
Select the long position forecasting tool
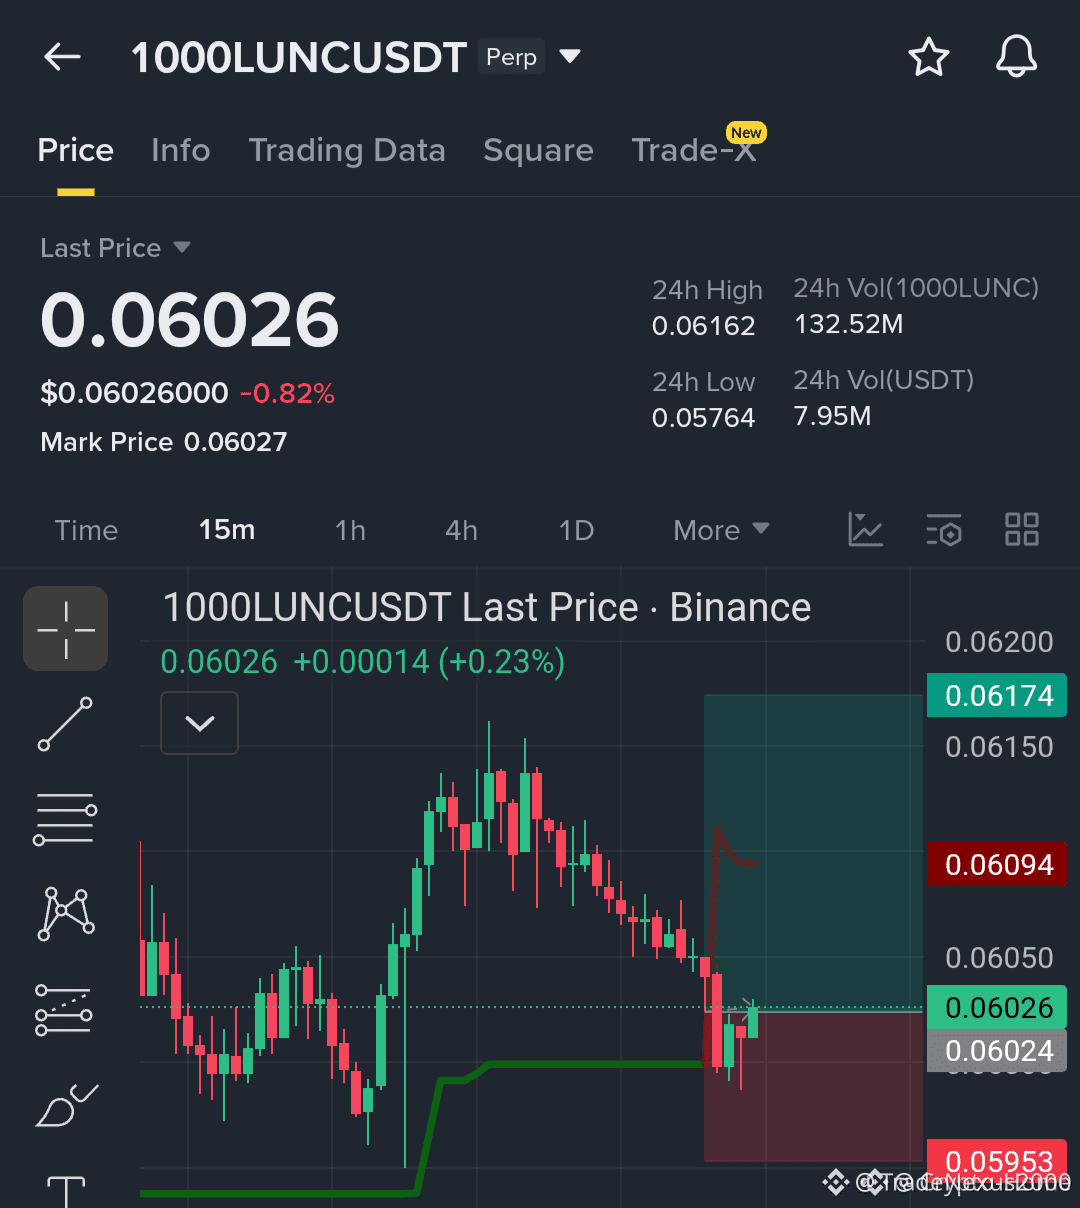click(x=63, y=1009)
